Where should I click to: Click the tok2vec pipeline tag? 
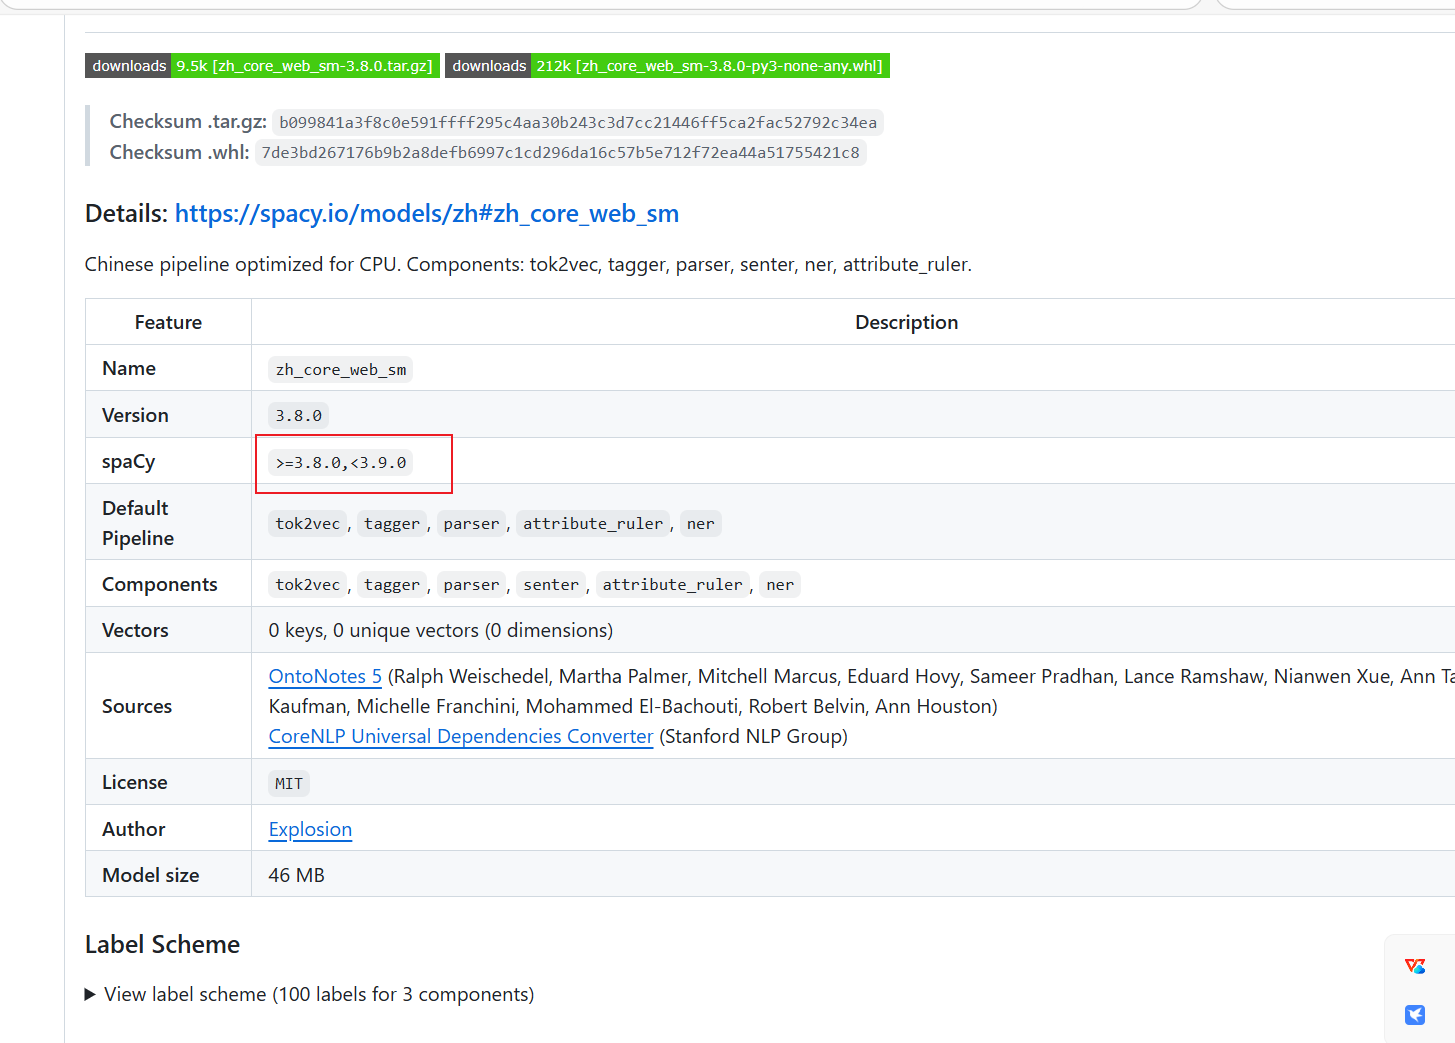pyautogui.click(x=307, y=523)
